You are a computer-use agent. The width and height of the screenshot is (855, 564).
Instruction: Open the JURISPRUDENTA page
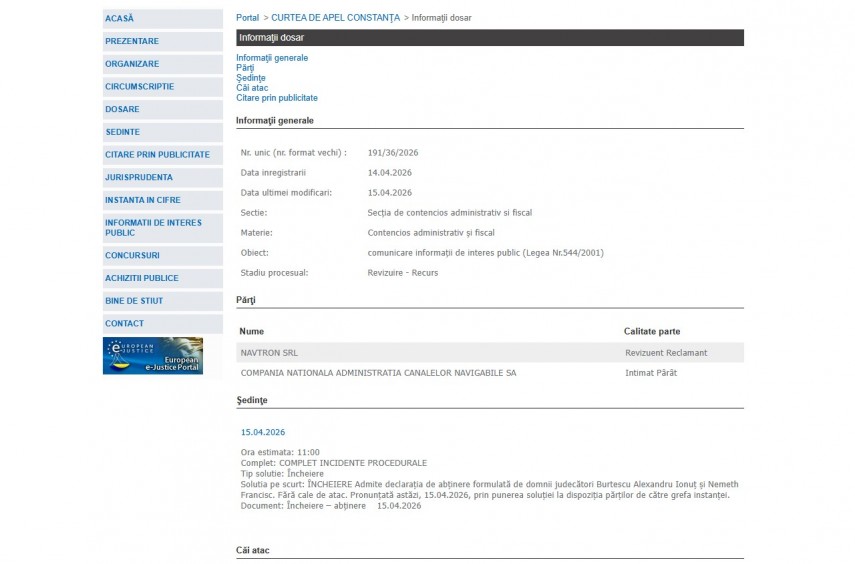pos(138,177)
